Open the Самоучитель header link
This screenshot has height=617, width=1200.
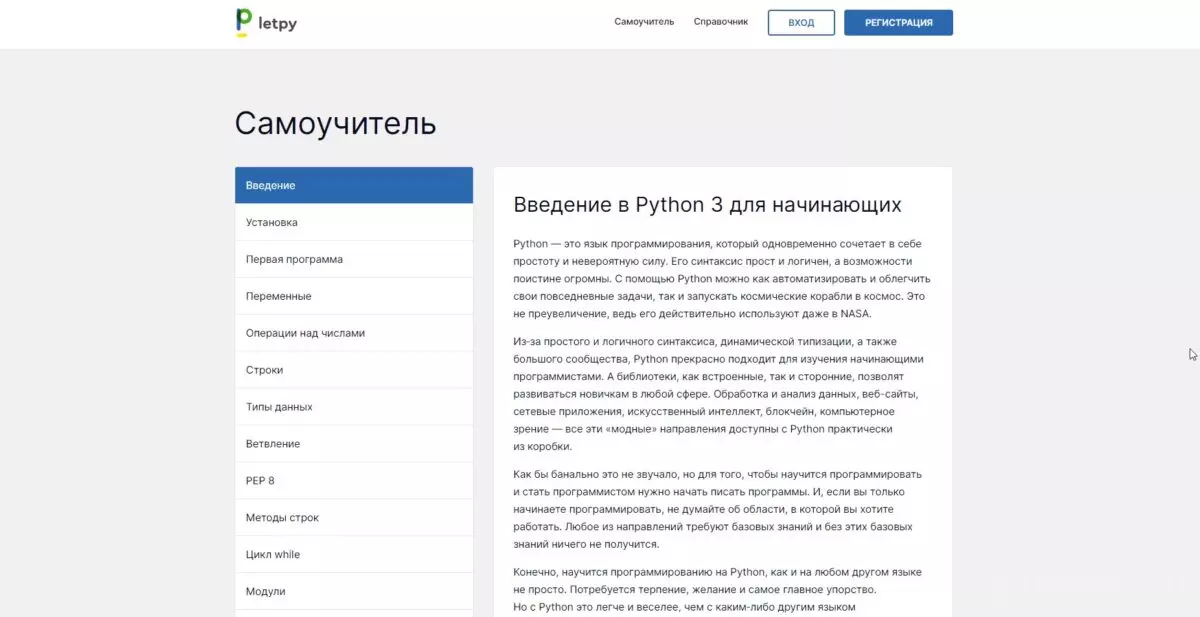click(644, 22)
